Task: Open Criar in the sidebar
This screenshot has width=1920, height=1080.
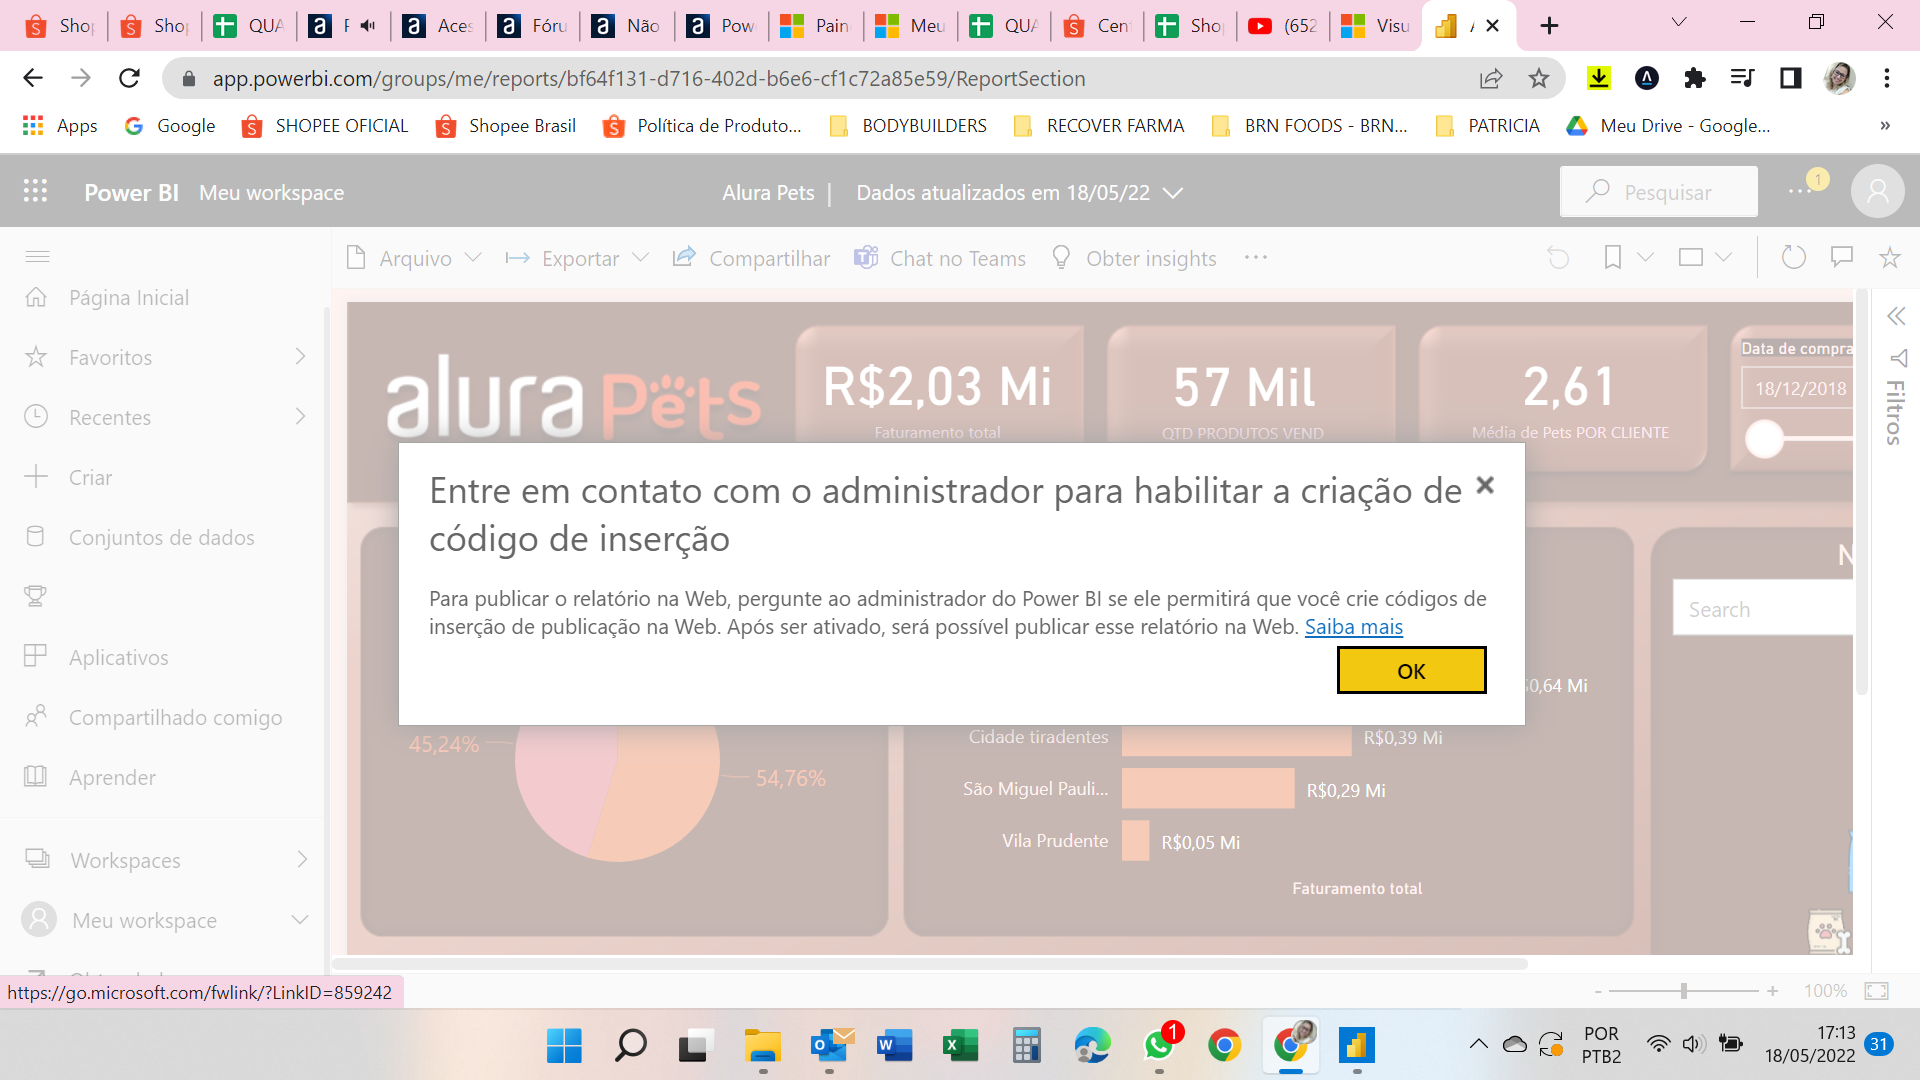Action: (90, 478)
